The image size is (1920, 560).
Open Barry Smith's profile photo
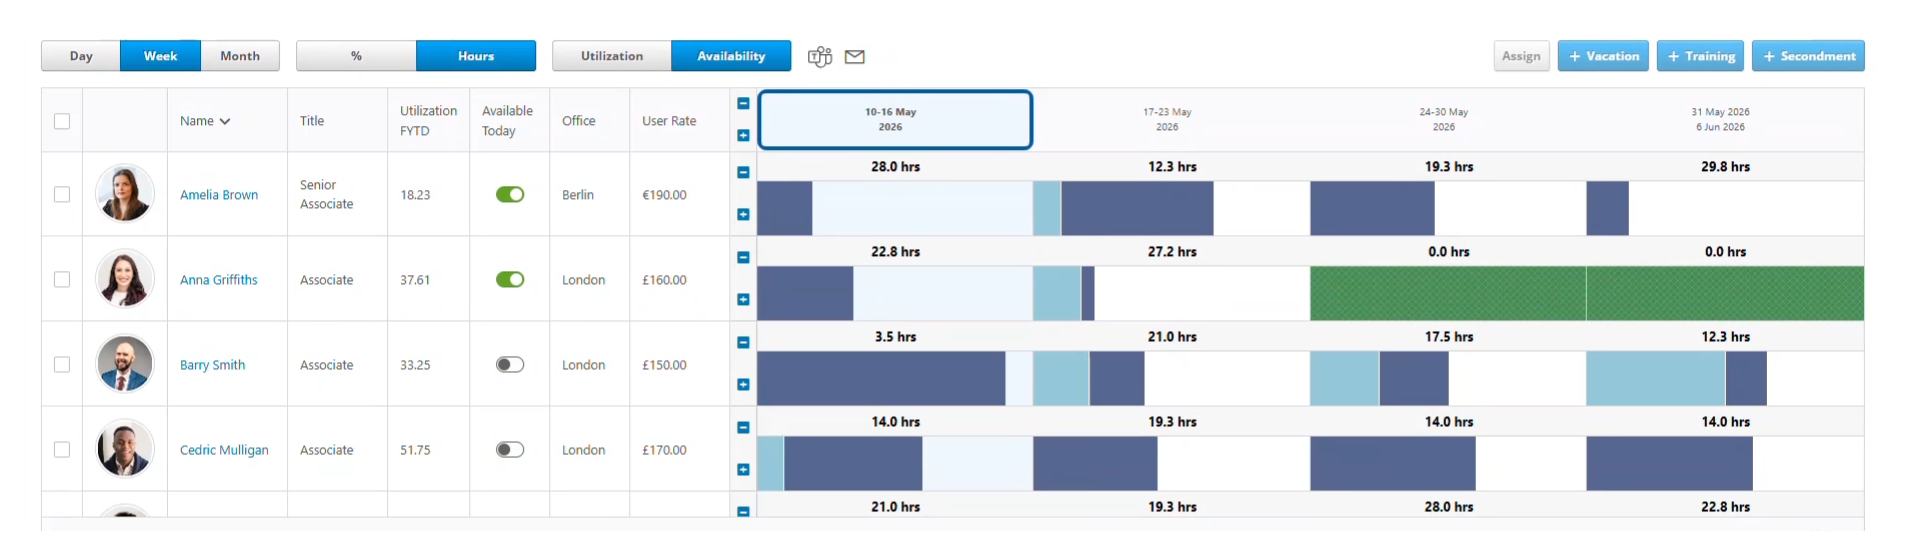[125, 363]
